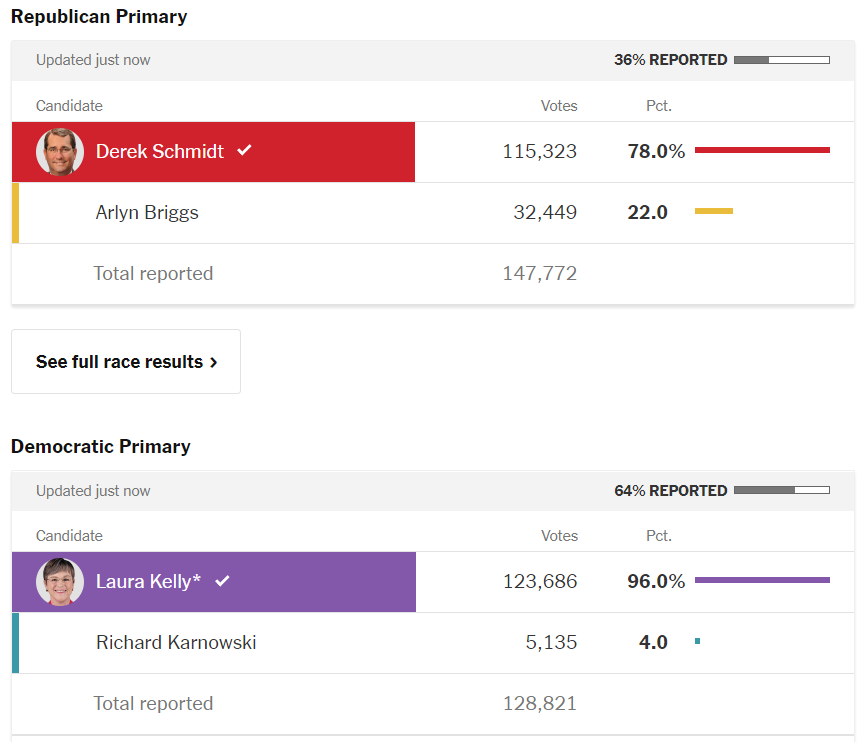
Task: Open the See full race results link
Action: coord(126,362)
